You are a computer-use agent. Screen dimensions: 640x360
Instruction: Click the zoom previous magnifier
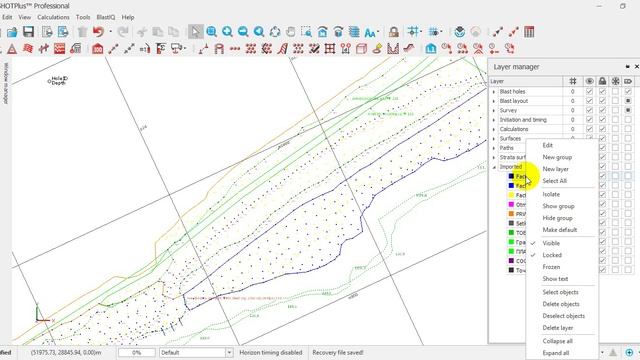click(259, 32)
